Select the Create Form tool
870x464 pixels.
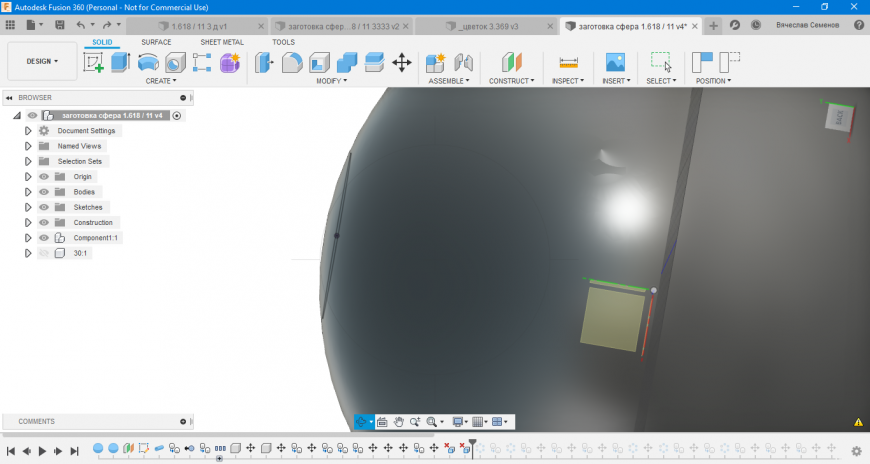[x=230, y=62]
